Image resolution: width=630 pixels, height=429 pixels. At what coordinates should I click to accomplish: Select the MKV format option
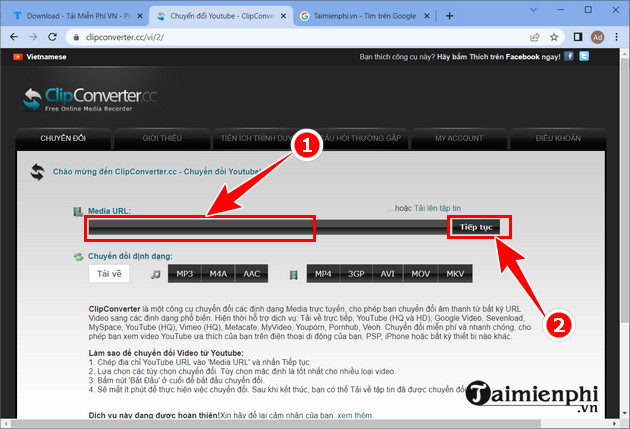tap(455, 273)
